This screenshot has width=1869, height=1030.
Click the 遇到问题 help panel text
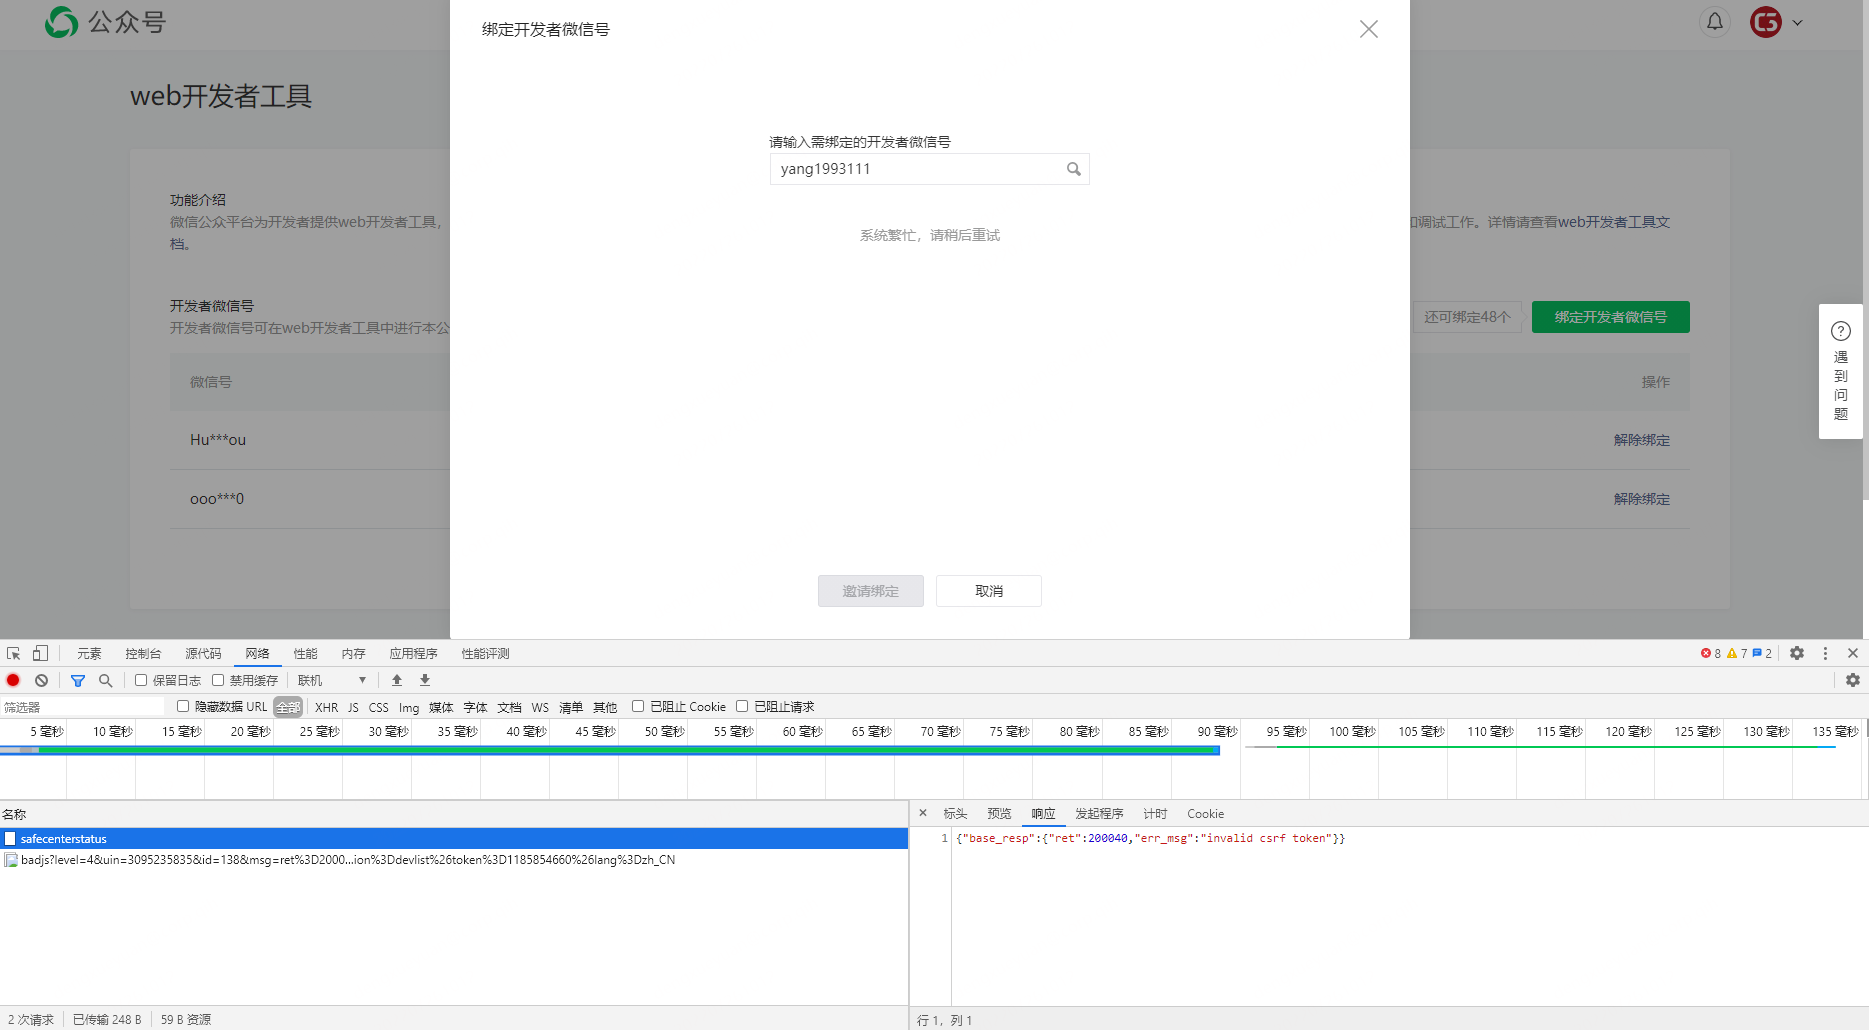pos(1841,385)
